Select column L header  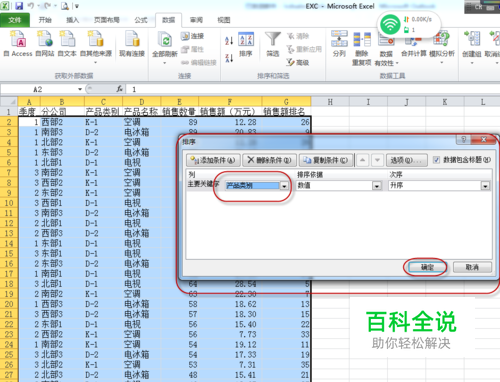[483, 102]
